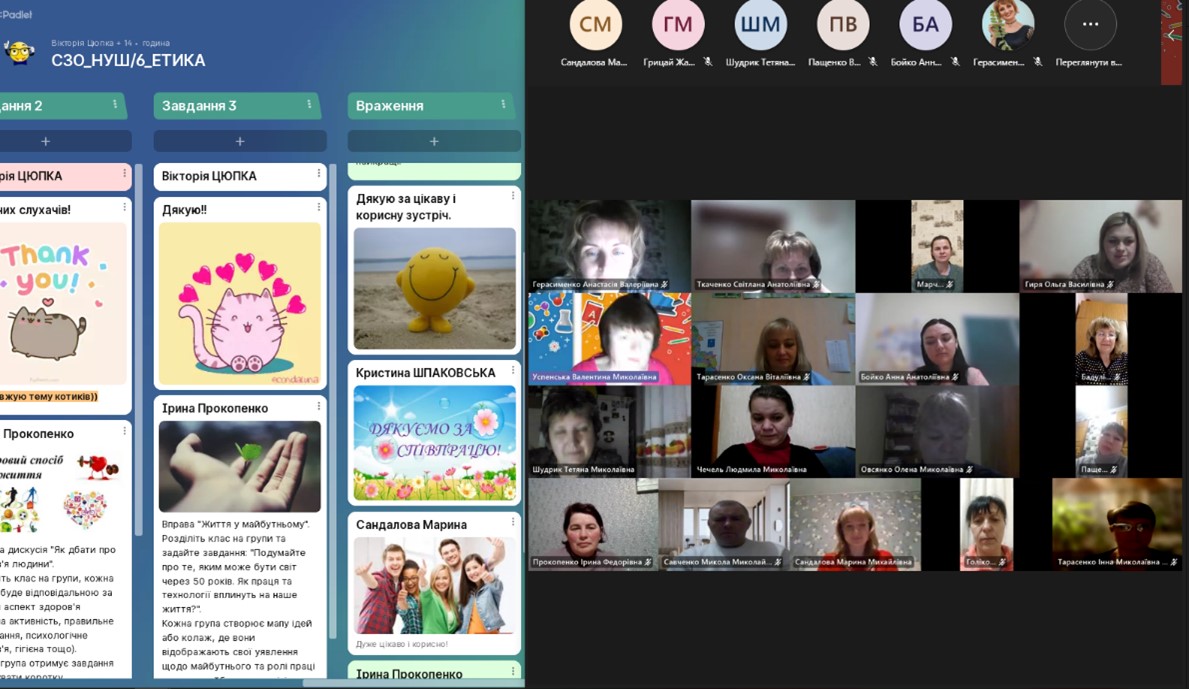Add a post under the Завдання 3 column
The height and width of the screenshot is (689, 1189).
tap(240, 141)
